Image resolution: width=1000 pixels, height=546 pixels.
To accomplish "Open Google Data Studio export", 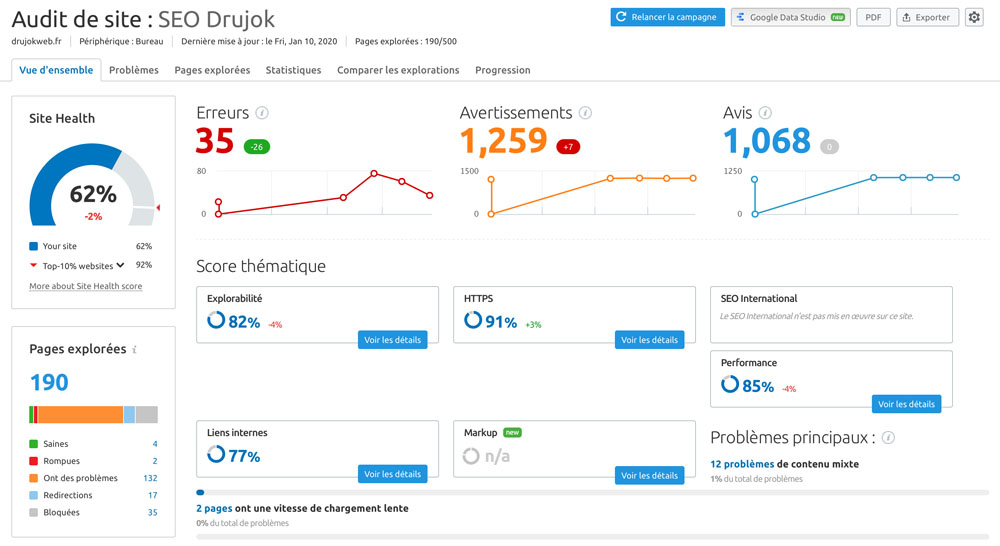I will [x=790, y=17].
